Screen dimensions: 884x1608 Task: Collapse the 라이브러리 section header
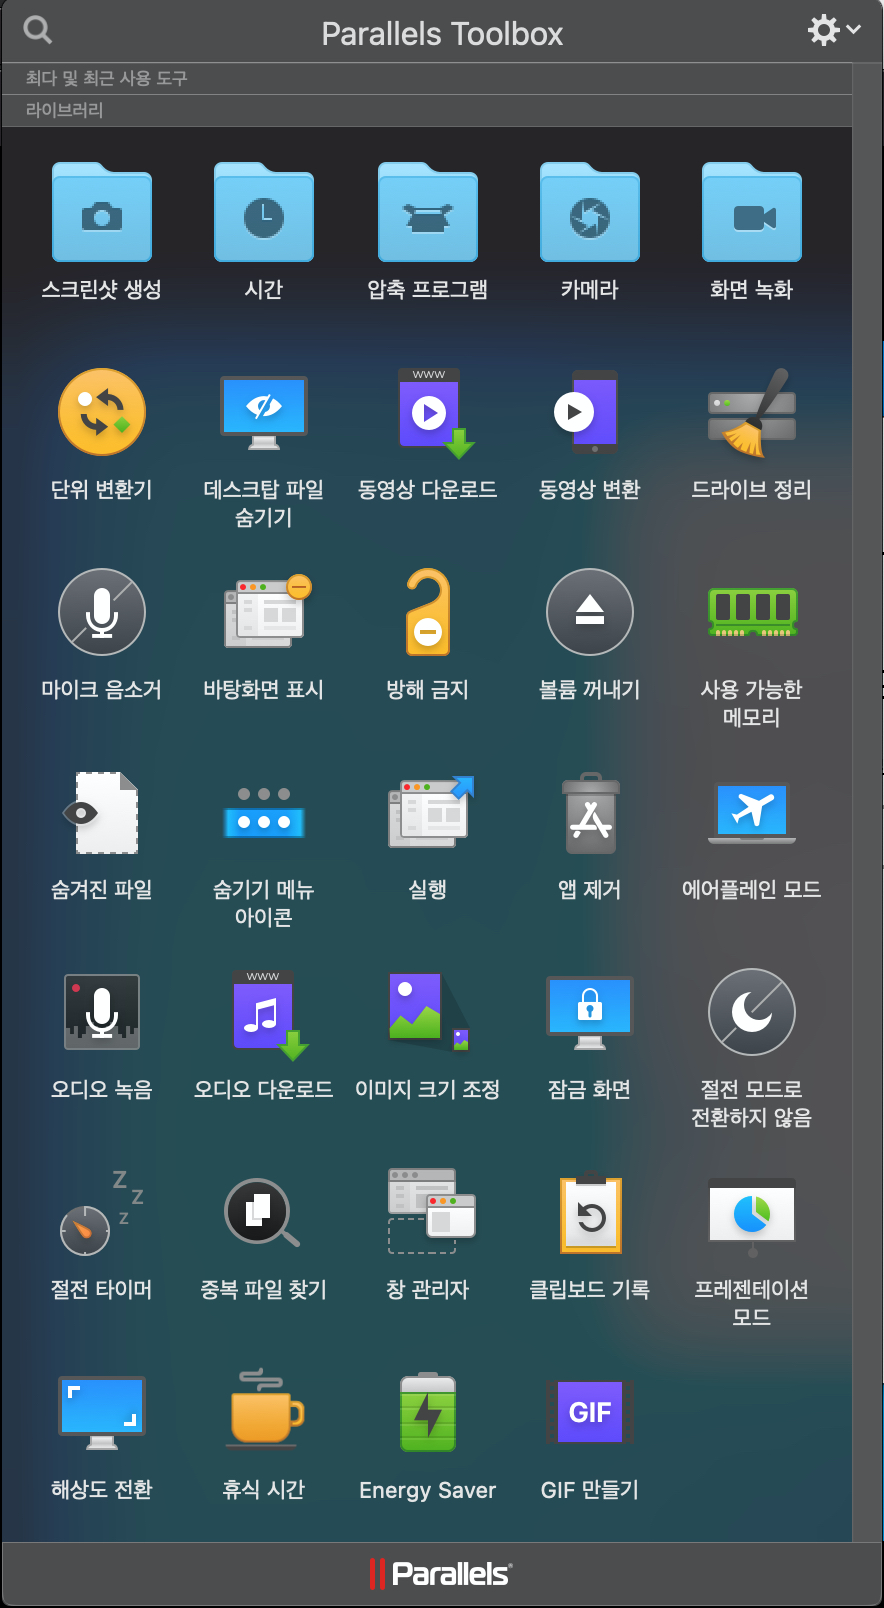click(427, 110)
